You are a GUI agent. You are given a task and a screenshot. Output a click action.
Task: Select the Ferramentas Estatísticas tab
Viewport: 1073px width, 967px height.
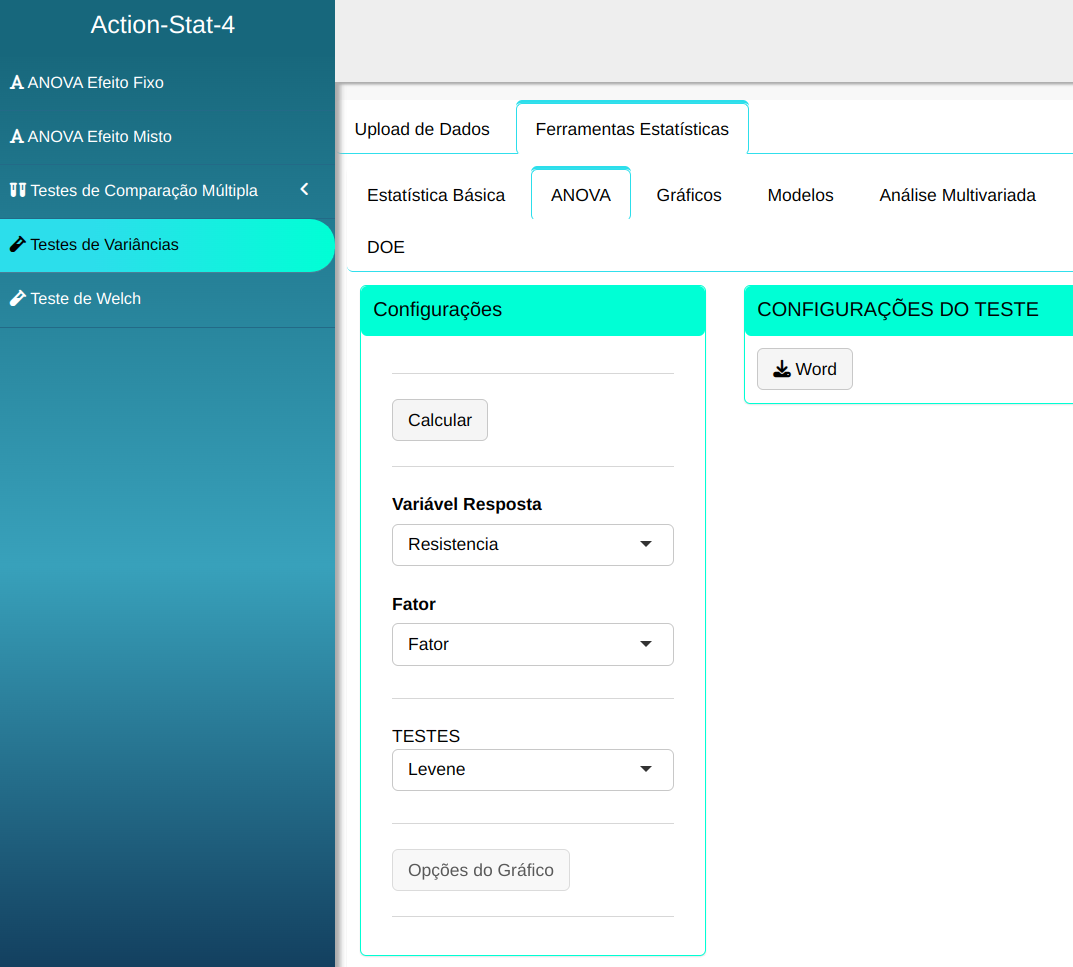[632, 129]
